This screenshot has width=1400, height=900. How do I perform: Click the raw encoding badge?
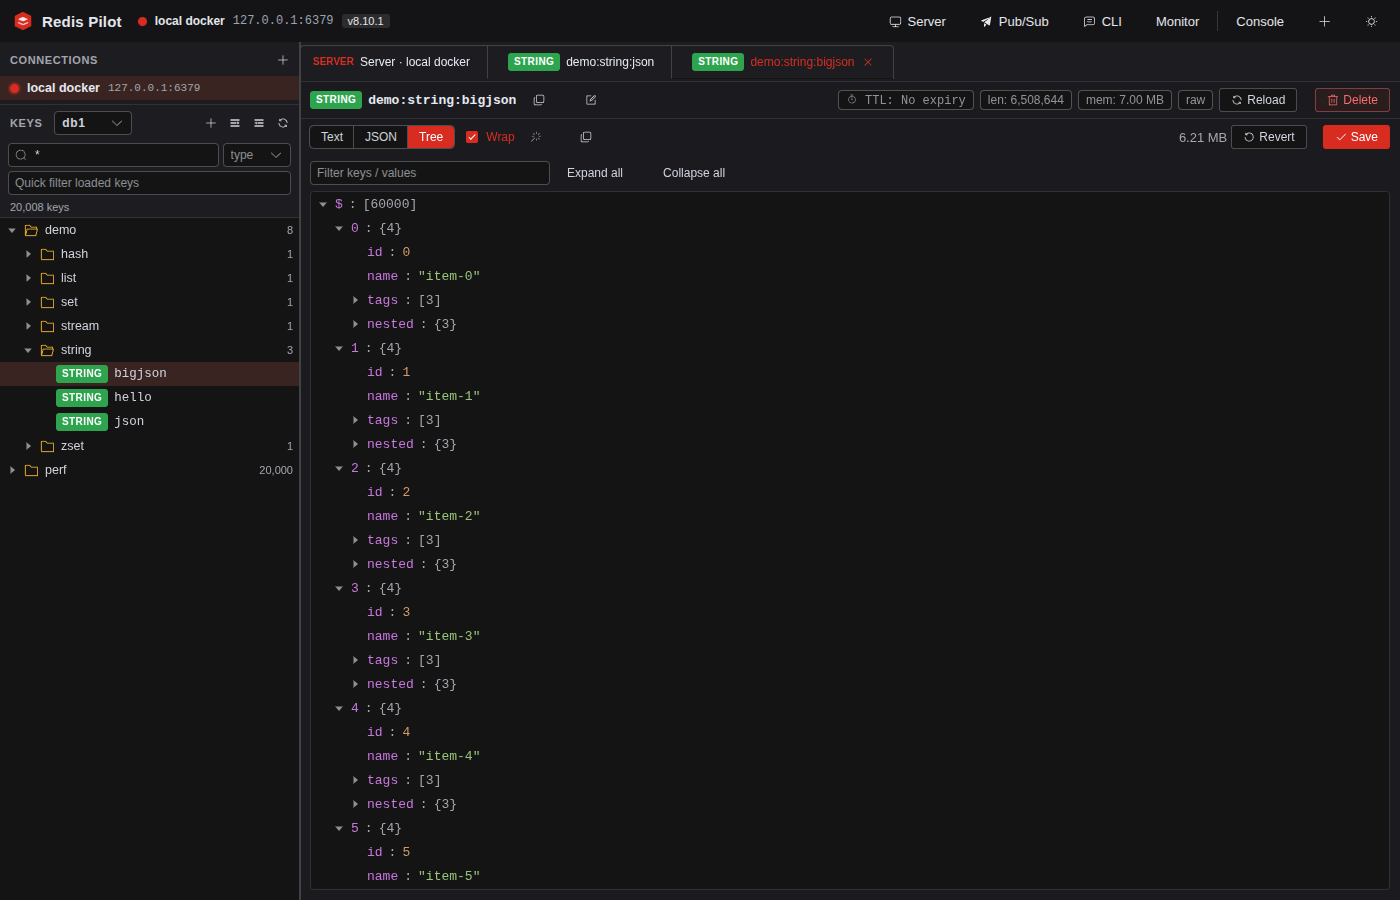pyautogui.click(x=1195, y=100)
